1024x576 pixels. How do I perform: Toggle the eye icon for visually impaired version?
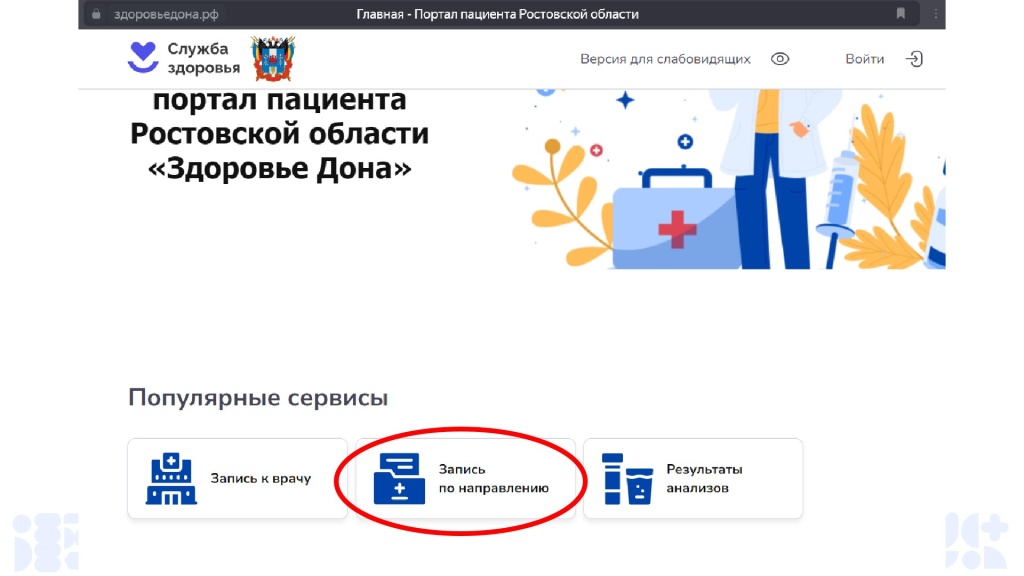tap(780, 59)
